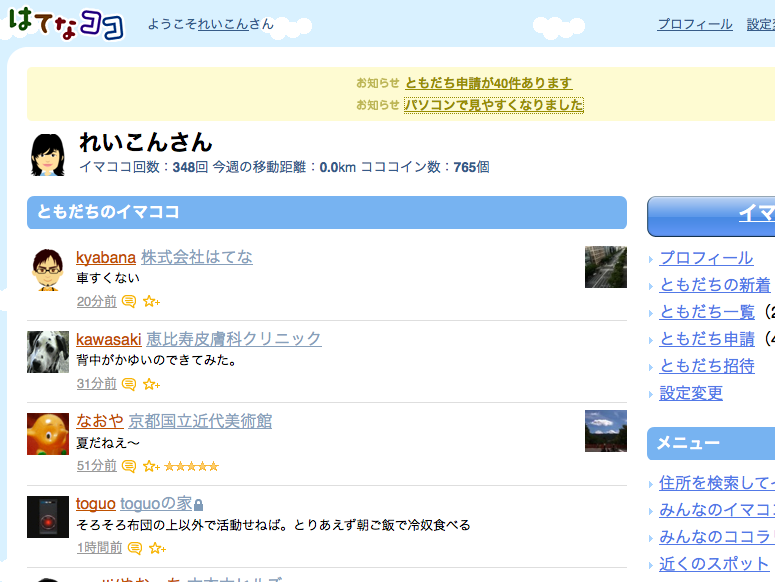Open ともだち申請 in the sidebar

point(707,339)
